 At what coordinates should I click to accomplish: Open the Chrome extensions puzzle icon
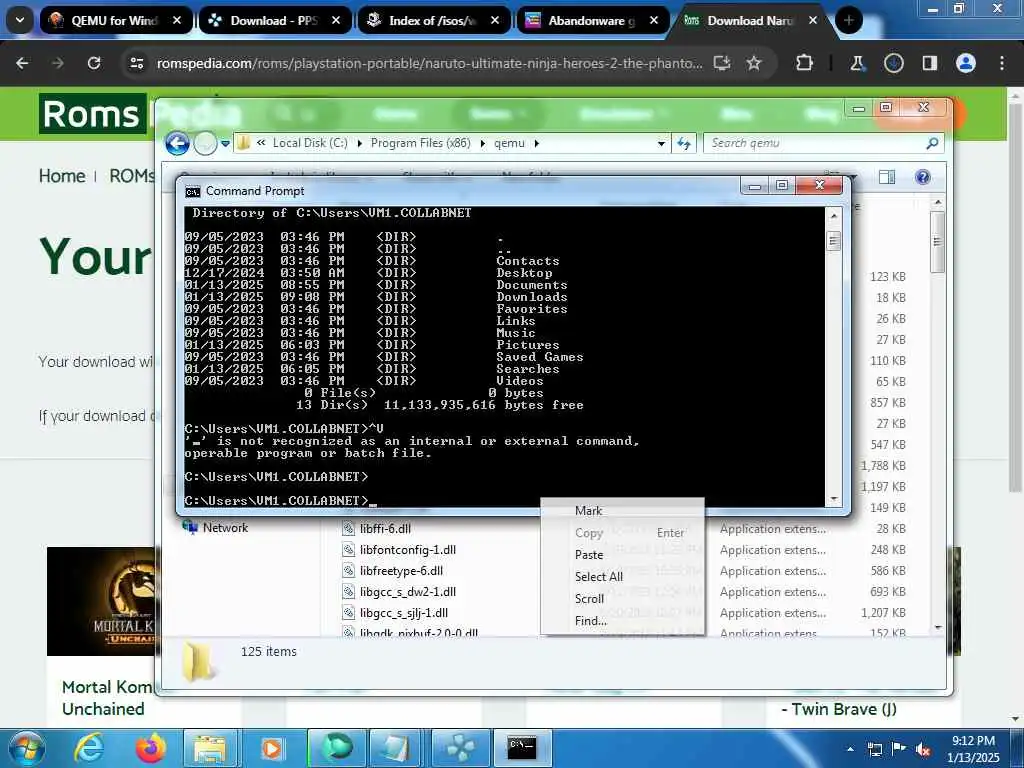coord(805,63)
